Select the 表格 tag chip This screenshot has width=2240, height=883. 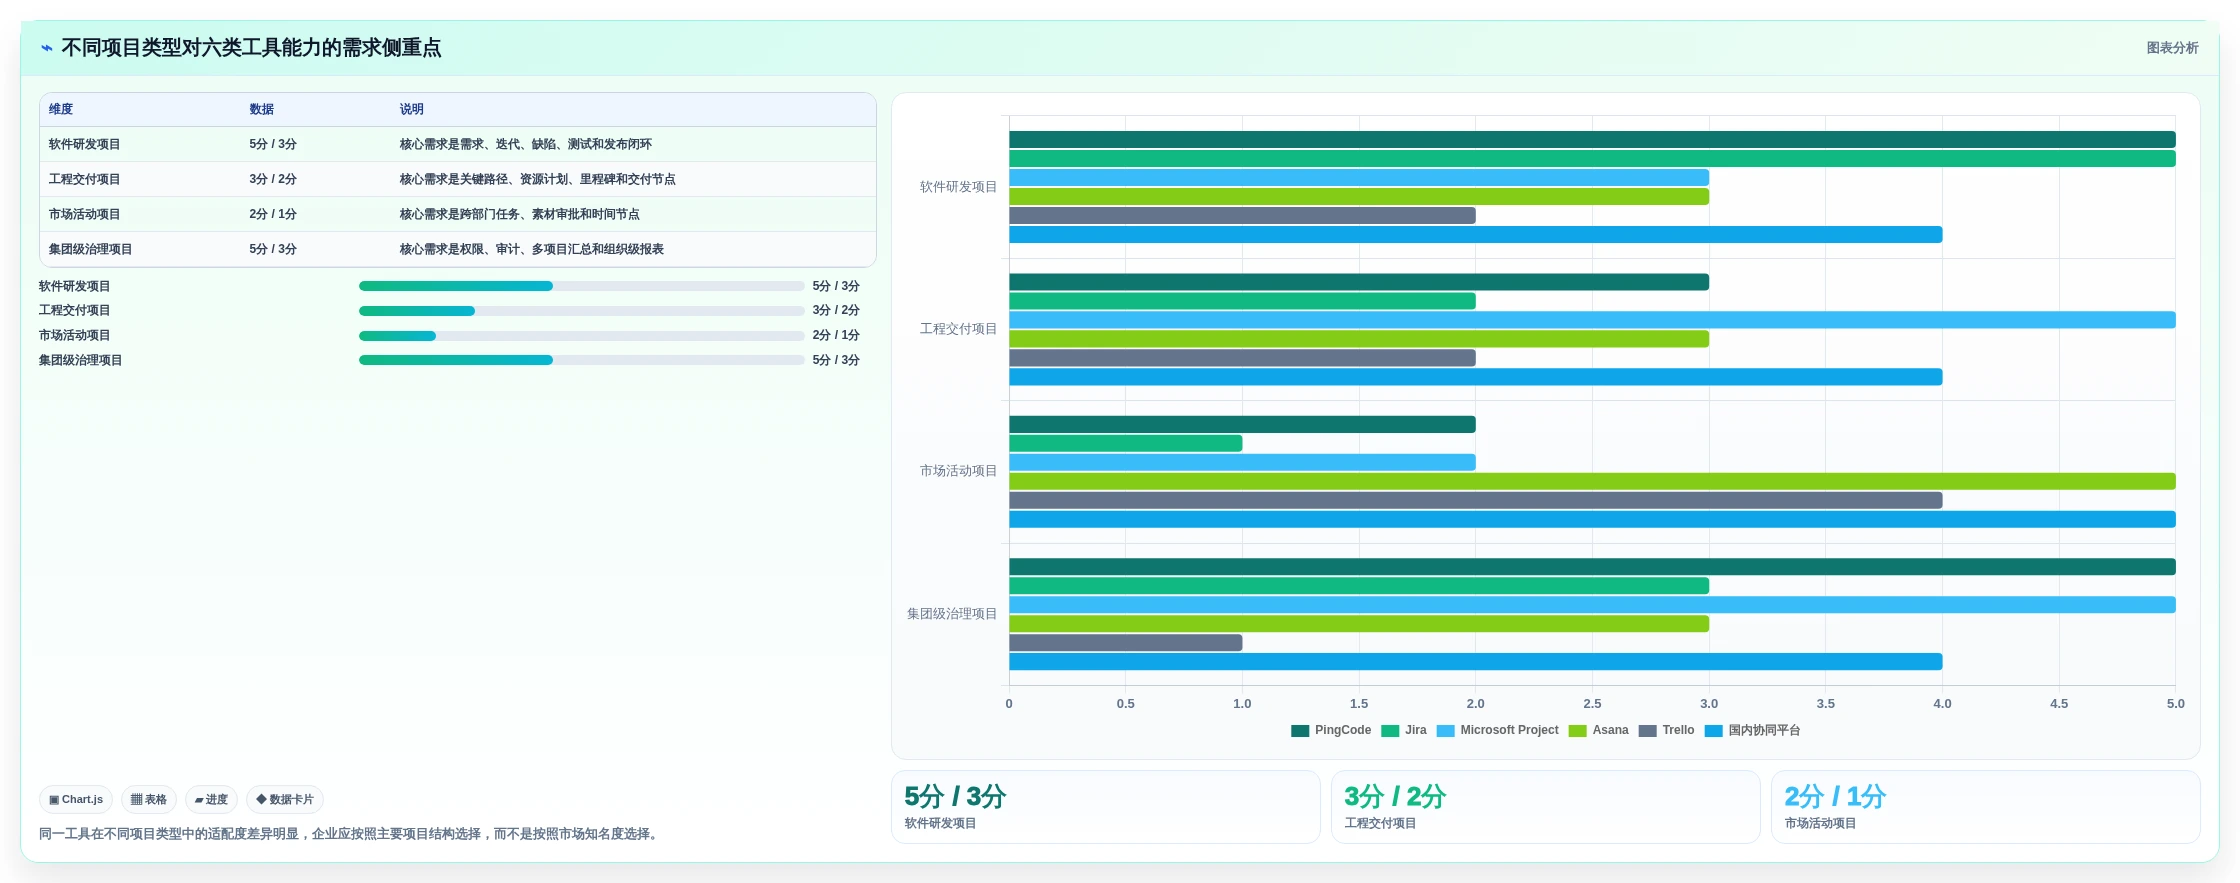149,800
